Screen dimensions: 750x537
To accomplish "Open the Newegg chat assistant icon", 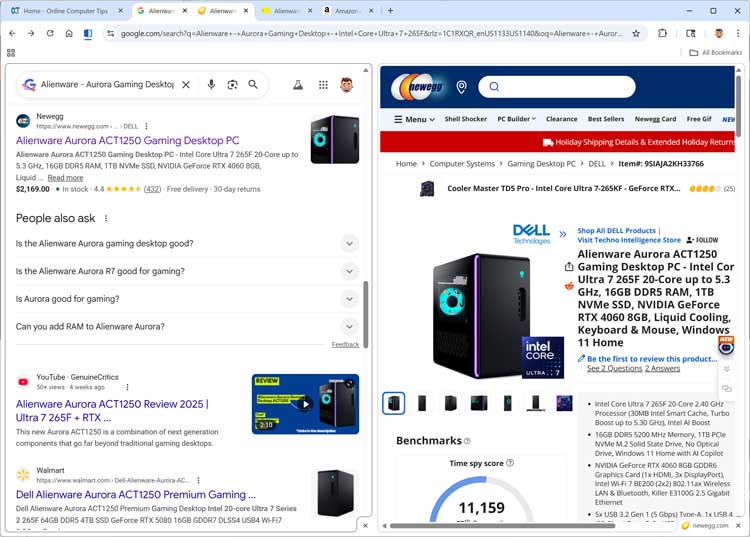I will coord(726,345).
